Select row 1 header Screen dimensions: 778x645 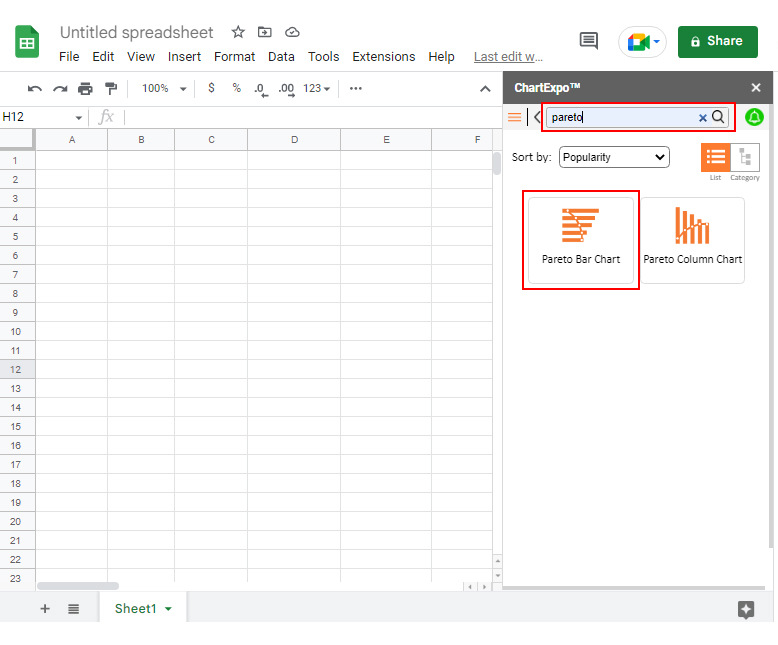click(16, 161)
